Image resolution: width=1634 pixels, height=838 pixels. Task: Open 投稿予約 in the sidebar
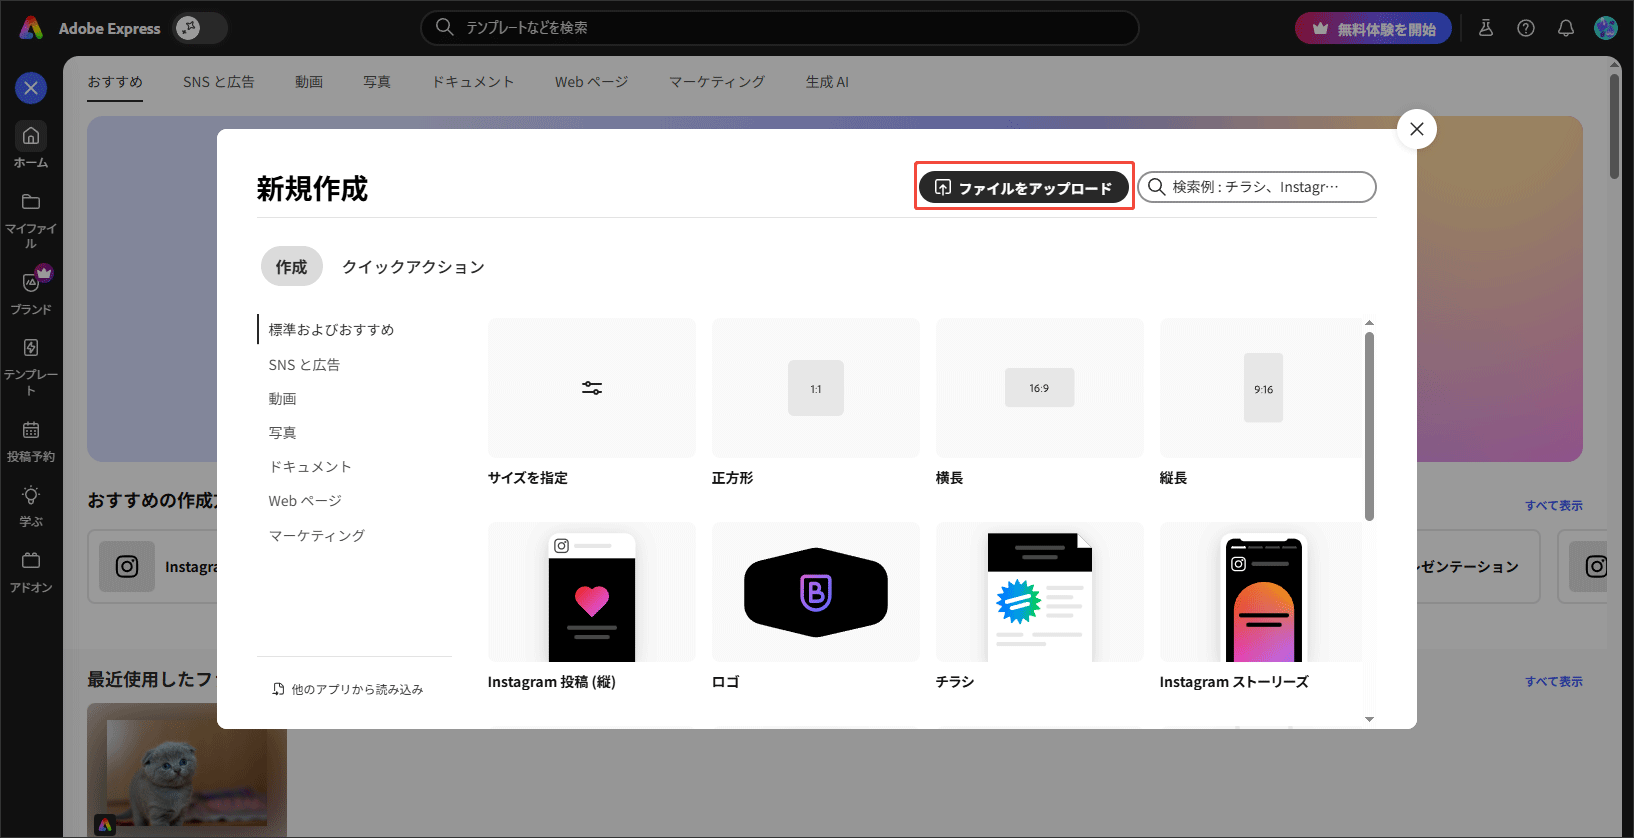[x=31, y=441]
